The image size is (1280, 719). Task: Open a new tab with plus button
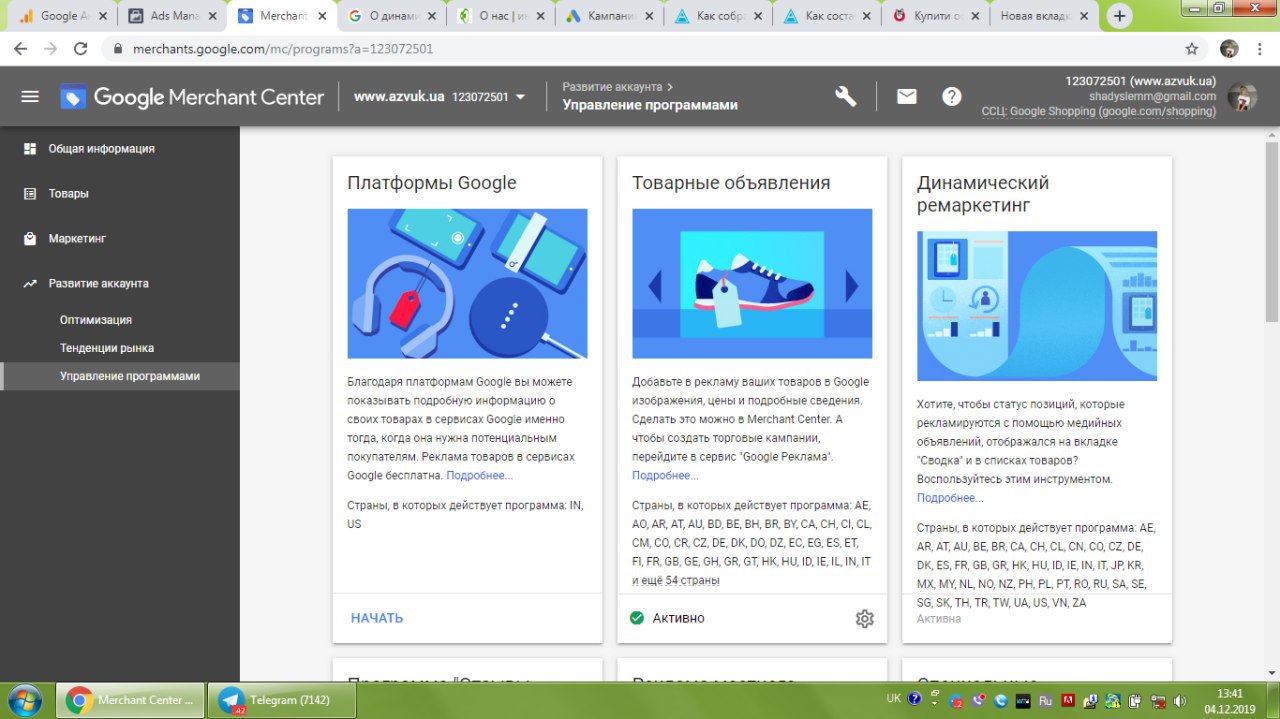pos(1120,16)
